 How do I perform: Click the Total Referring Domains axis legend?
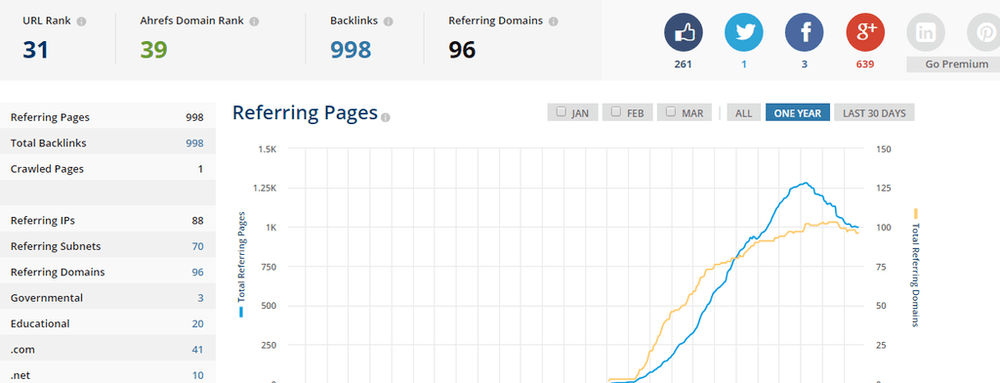coord(916,268)
